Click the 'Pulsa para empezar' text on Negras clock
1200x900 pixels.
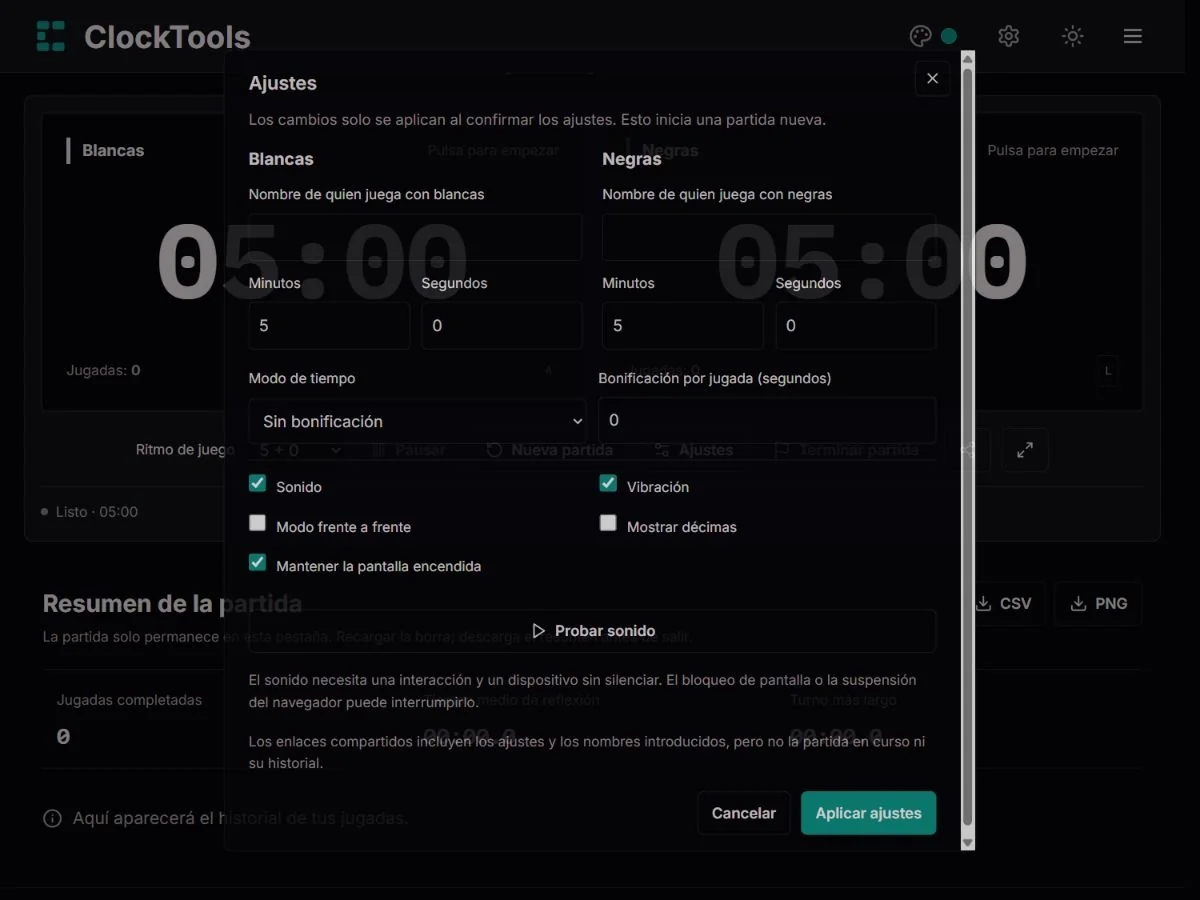(x=1053, y=150)
